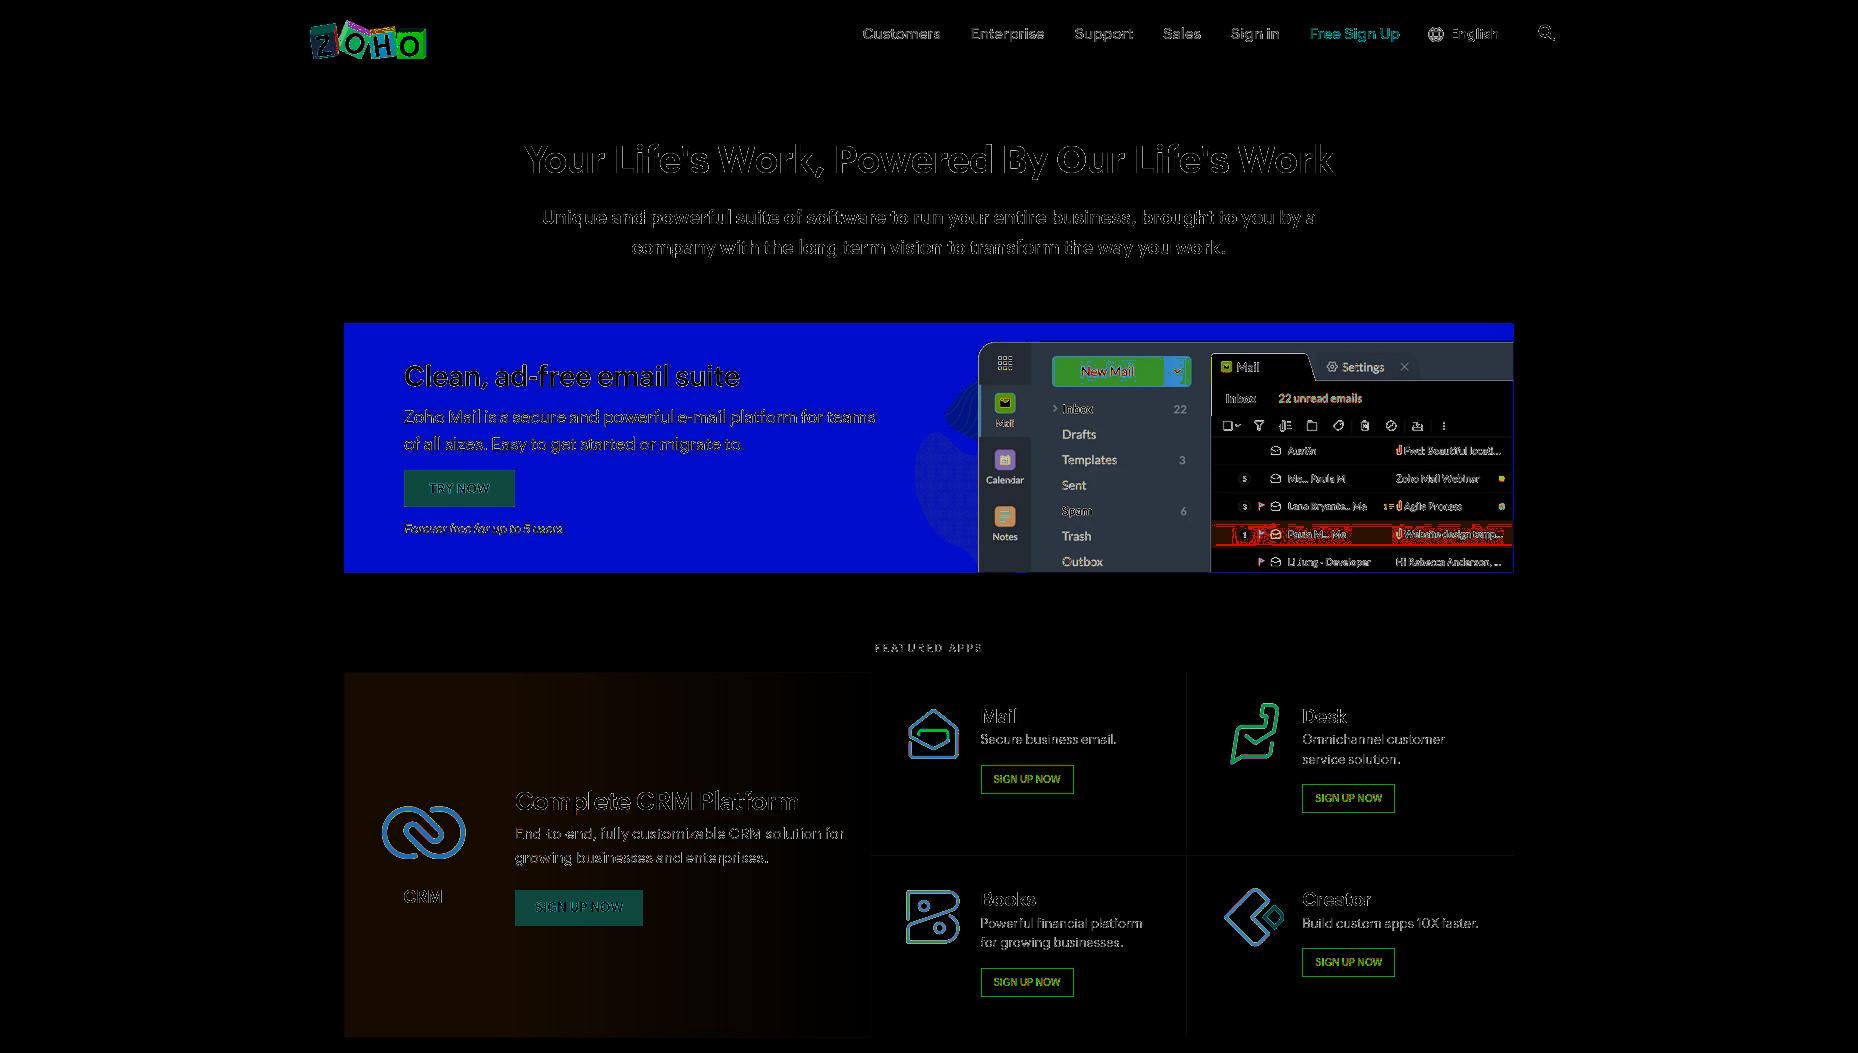Open the English language selector
Image resolution: width=1858 pixels, height=1053 pixels.
click(x=1463, y=34)
